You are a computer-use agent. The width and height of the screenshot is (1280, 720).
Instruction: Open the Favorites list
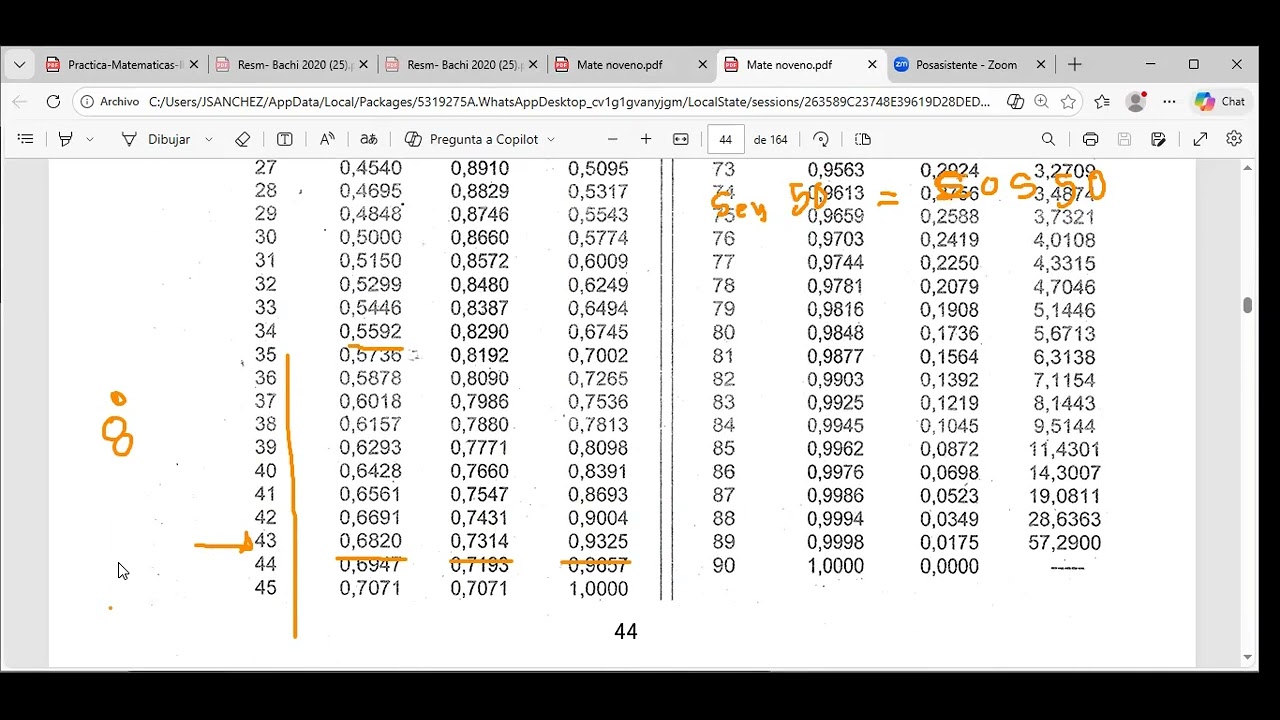tap(1102, 101)
